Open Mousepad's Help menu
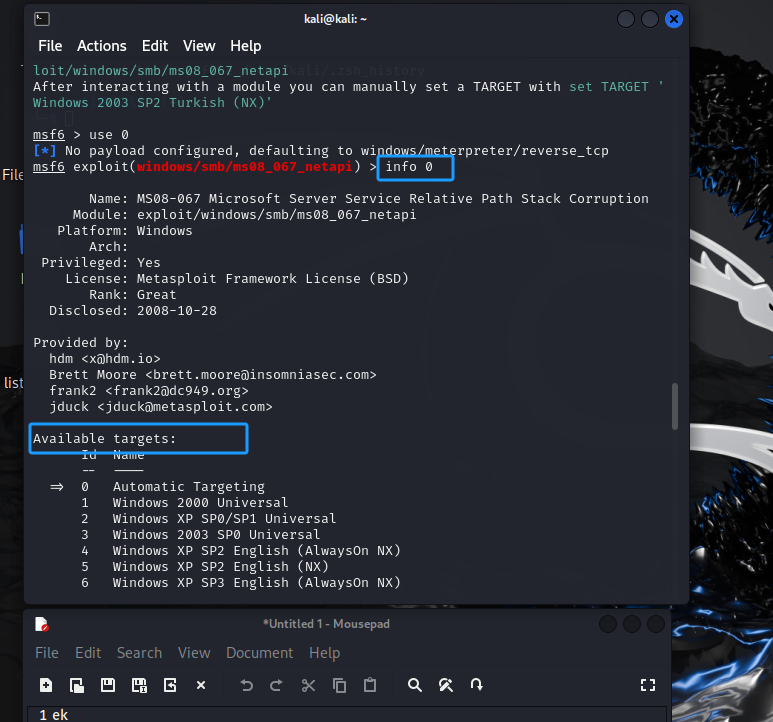This screenshot has width=773, height=722. click(324, 653)
